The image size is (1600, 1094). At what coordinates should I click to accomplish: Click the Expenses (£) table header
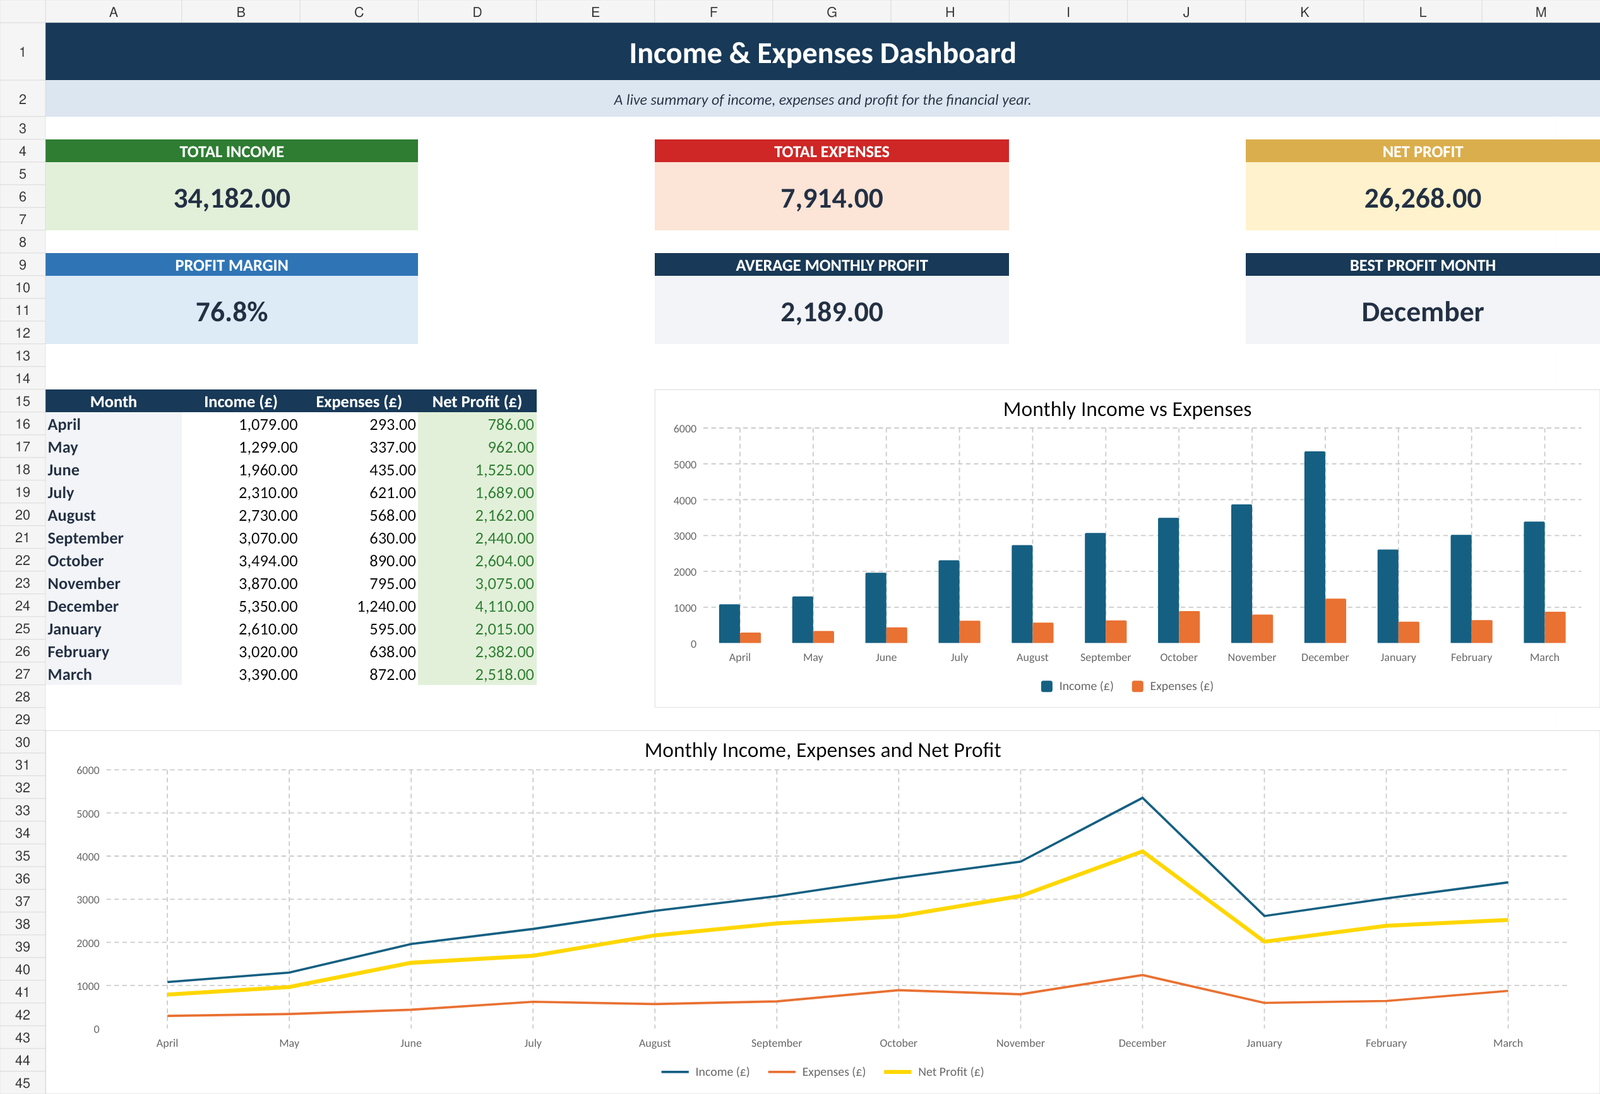(x=359, y=401)
